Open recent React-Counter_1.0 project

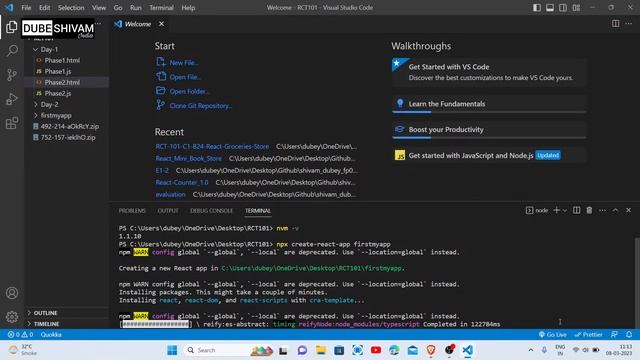182,182
